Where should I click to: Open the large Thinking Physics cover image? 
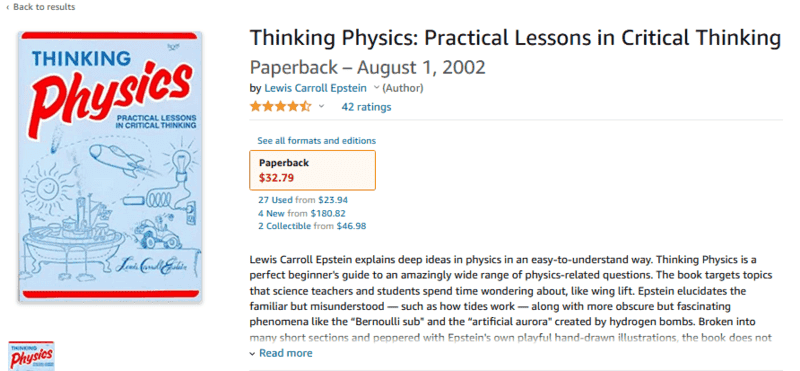coord(110,166)
